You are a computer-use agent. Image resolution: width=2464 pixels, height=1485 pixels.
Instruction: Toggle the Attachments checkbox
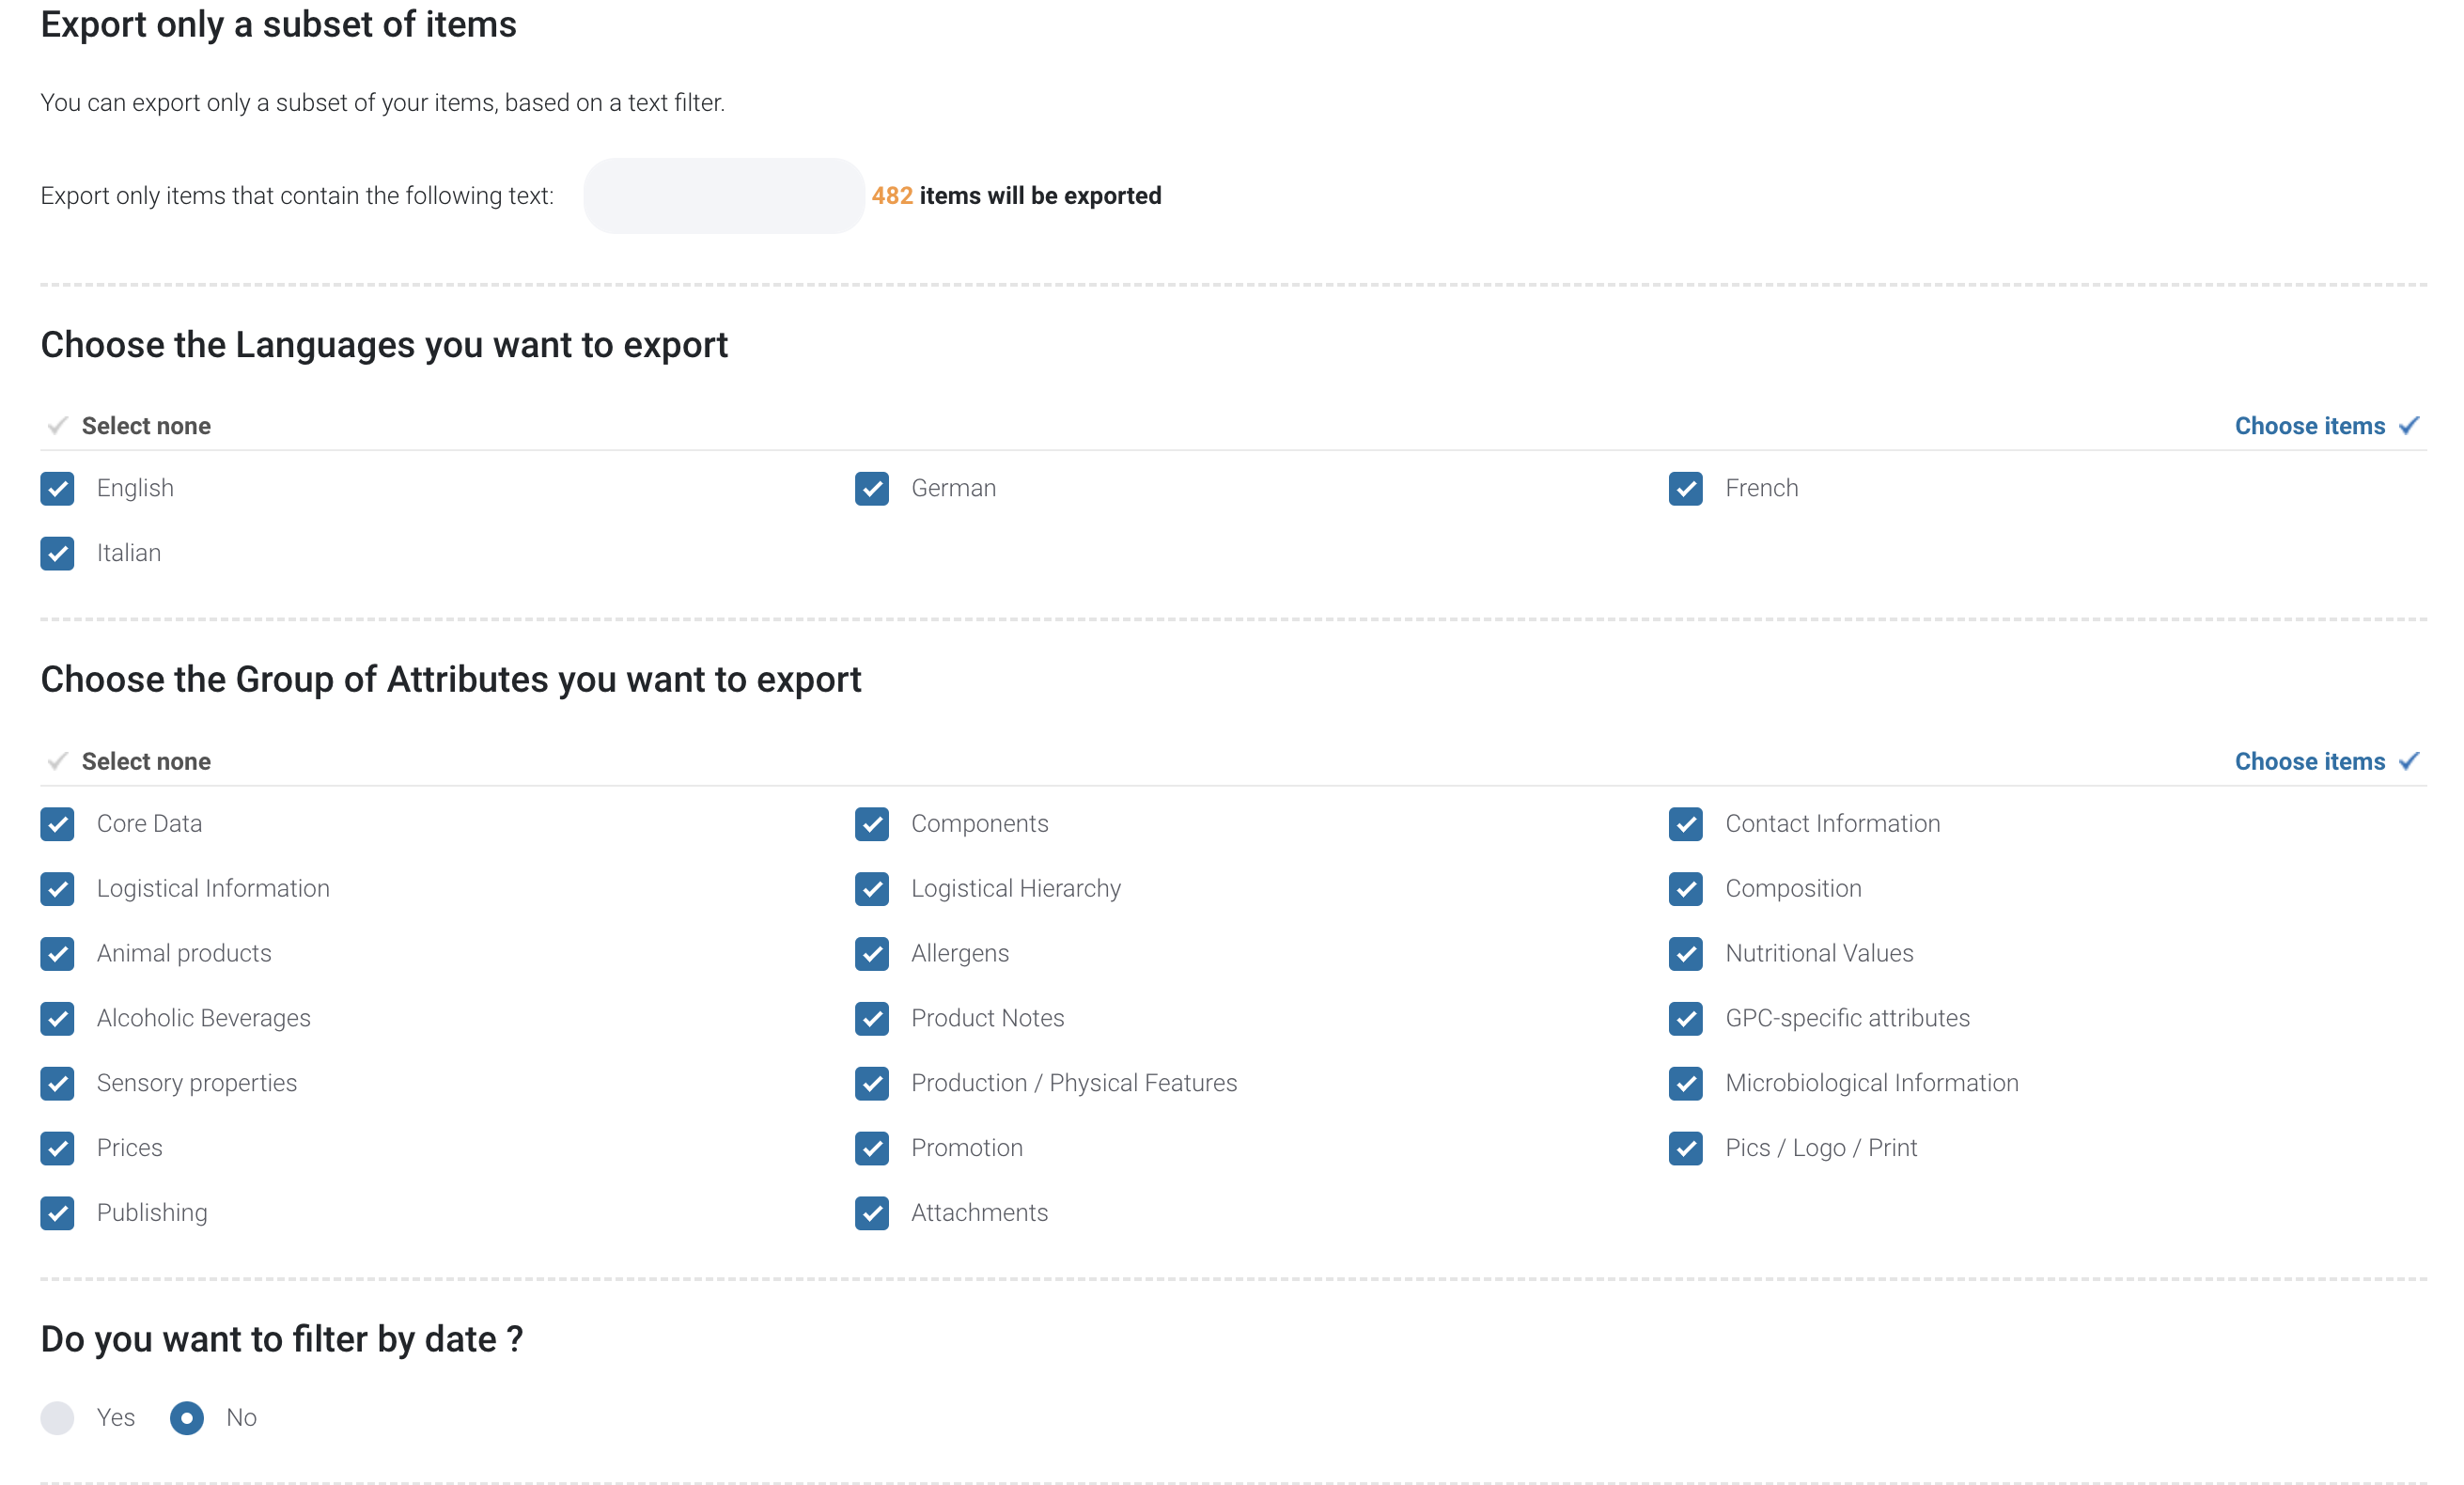click(x=871, y=1212)
